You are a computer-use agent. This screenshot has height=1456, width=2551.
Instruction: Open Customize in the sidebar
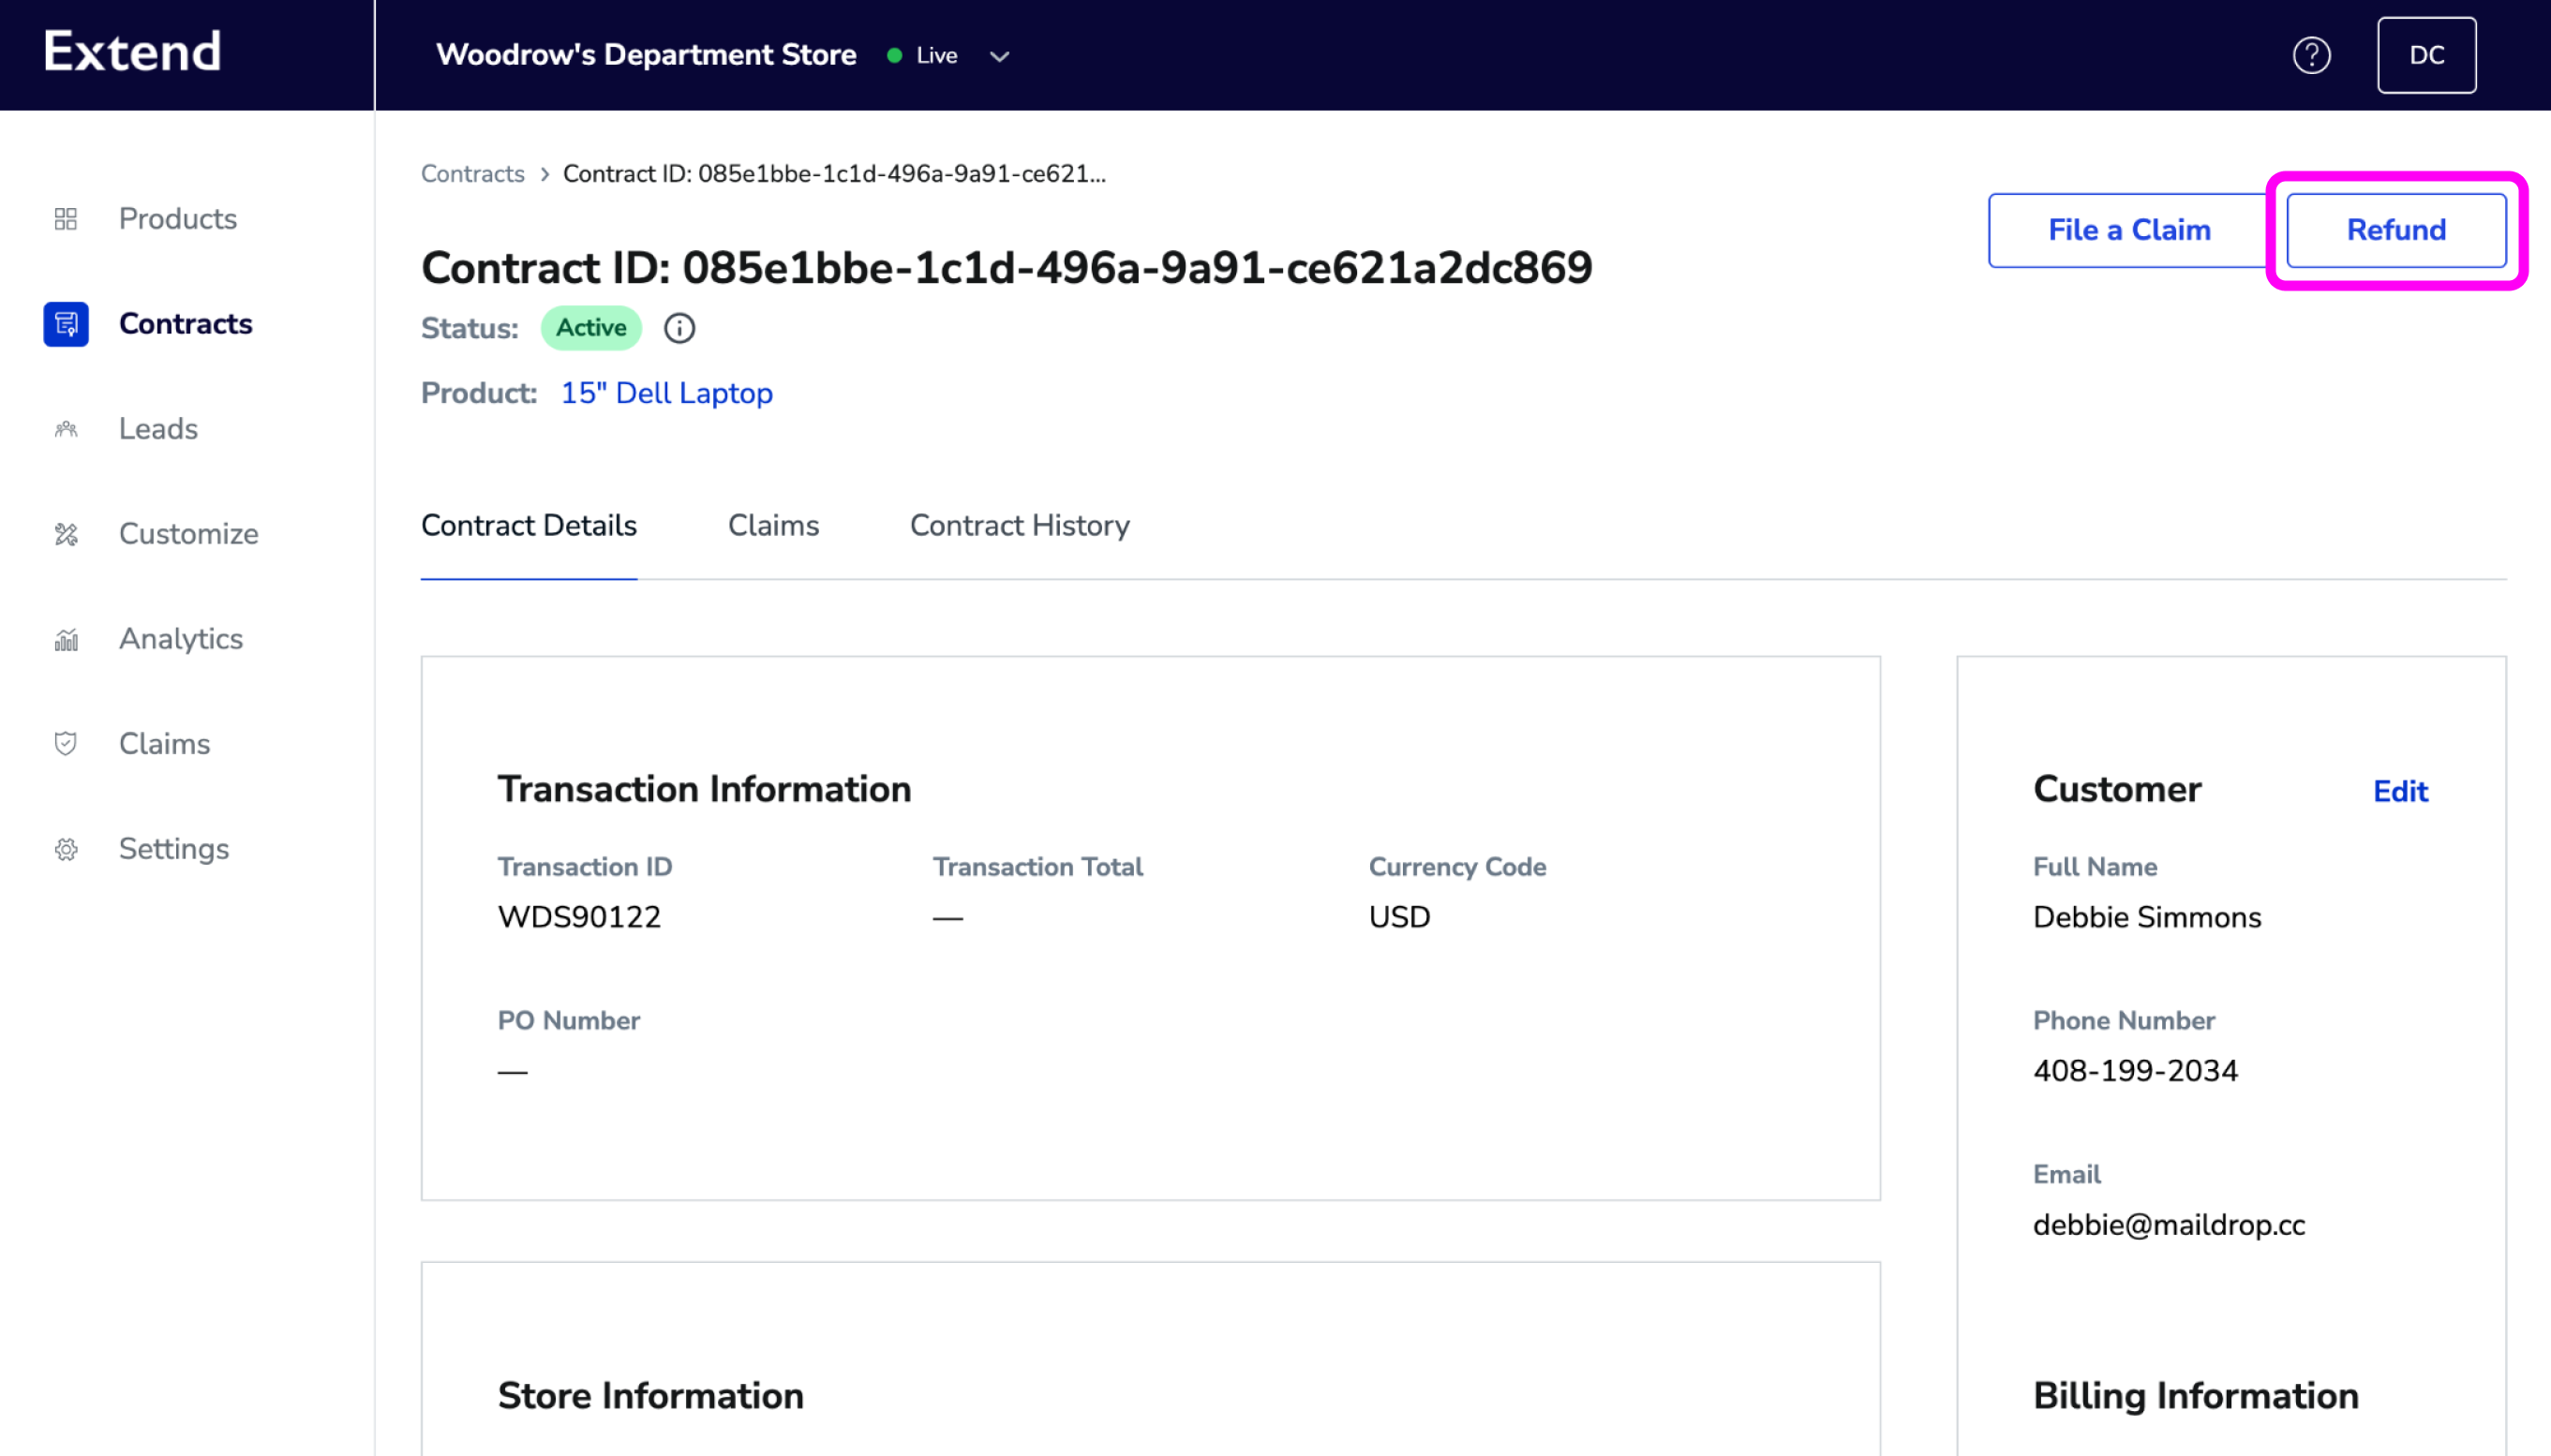point(188,534)
